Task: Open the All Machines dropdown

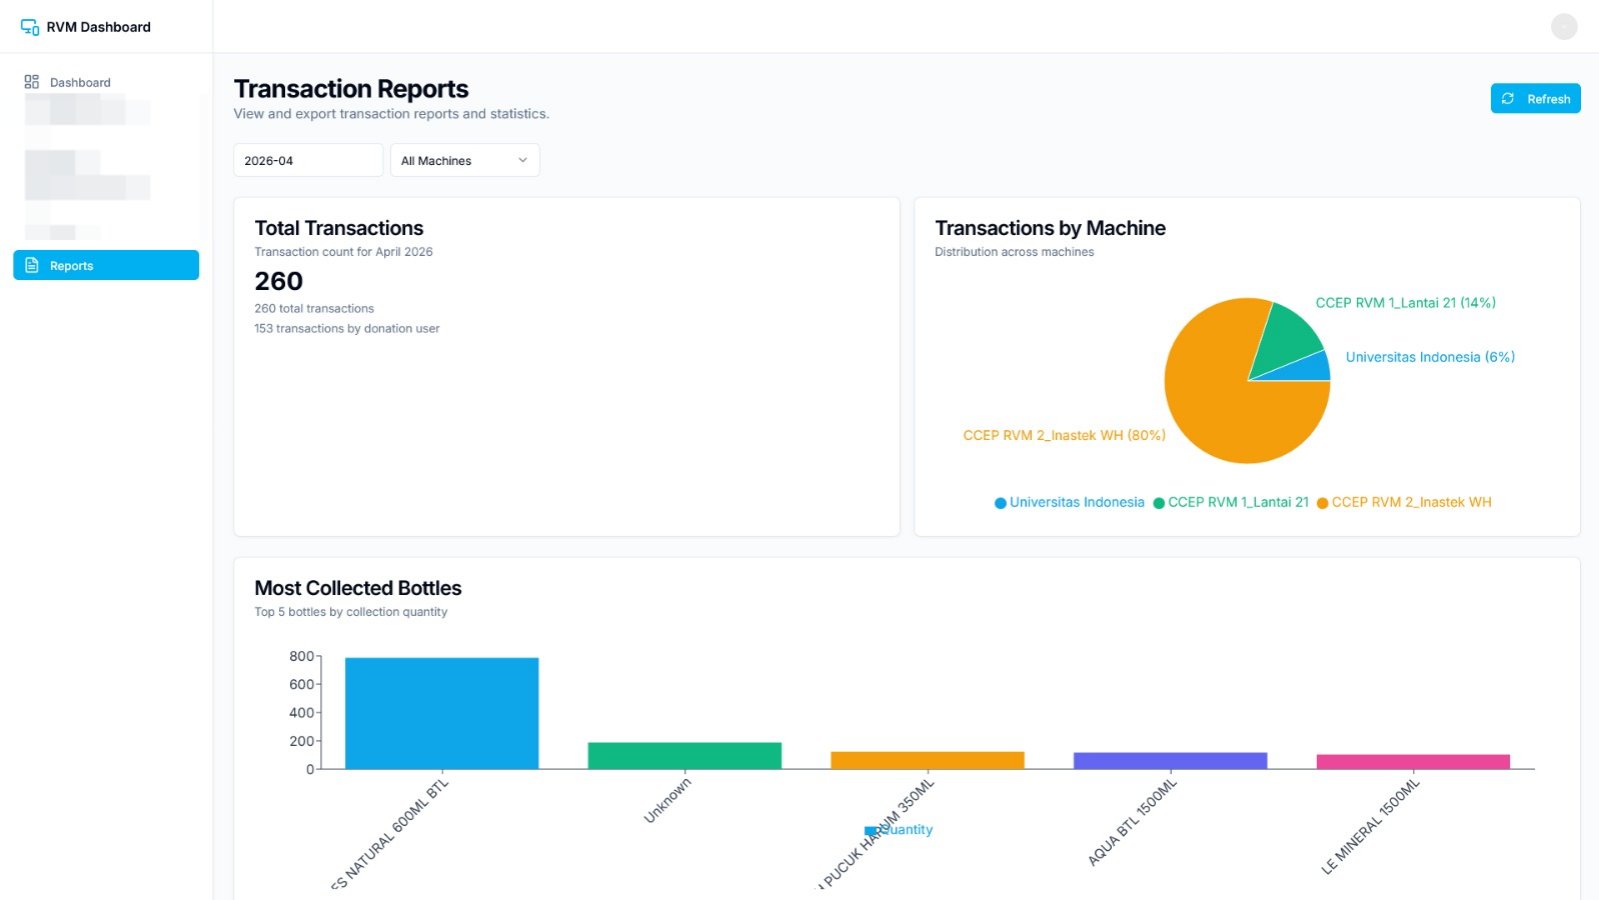Action: pos(465,160)
